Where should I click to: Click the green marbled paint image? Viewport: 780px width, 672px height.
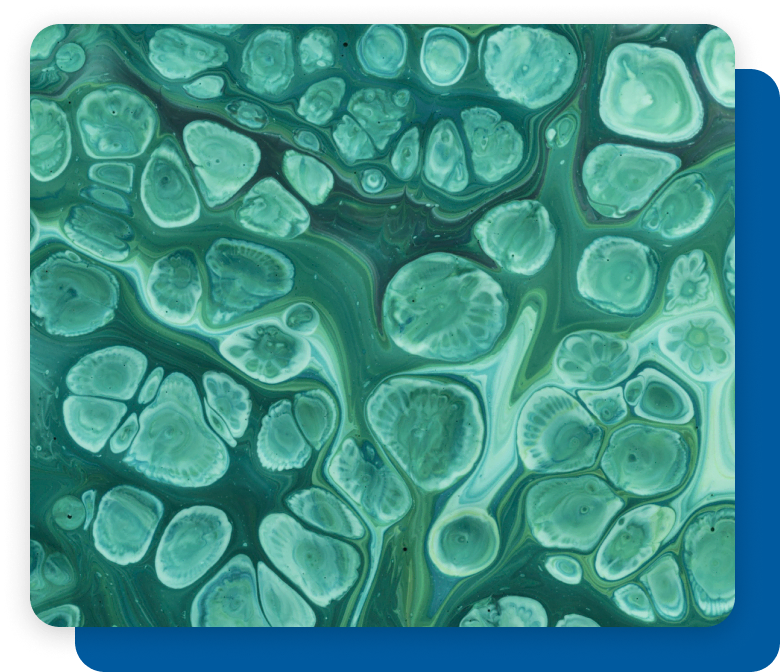click(x=383, y=325)
